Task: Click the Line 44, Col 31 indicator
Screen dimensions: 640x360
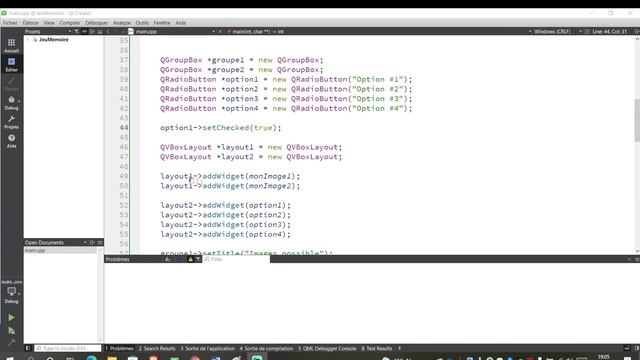Action: point(609,31)
